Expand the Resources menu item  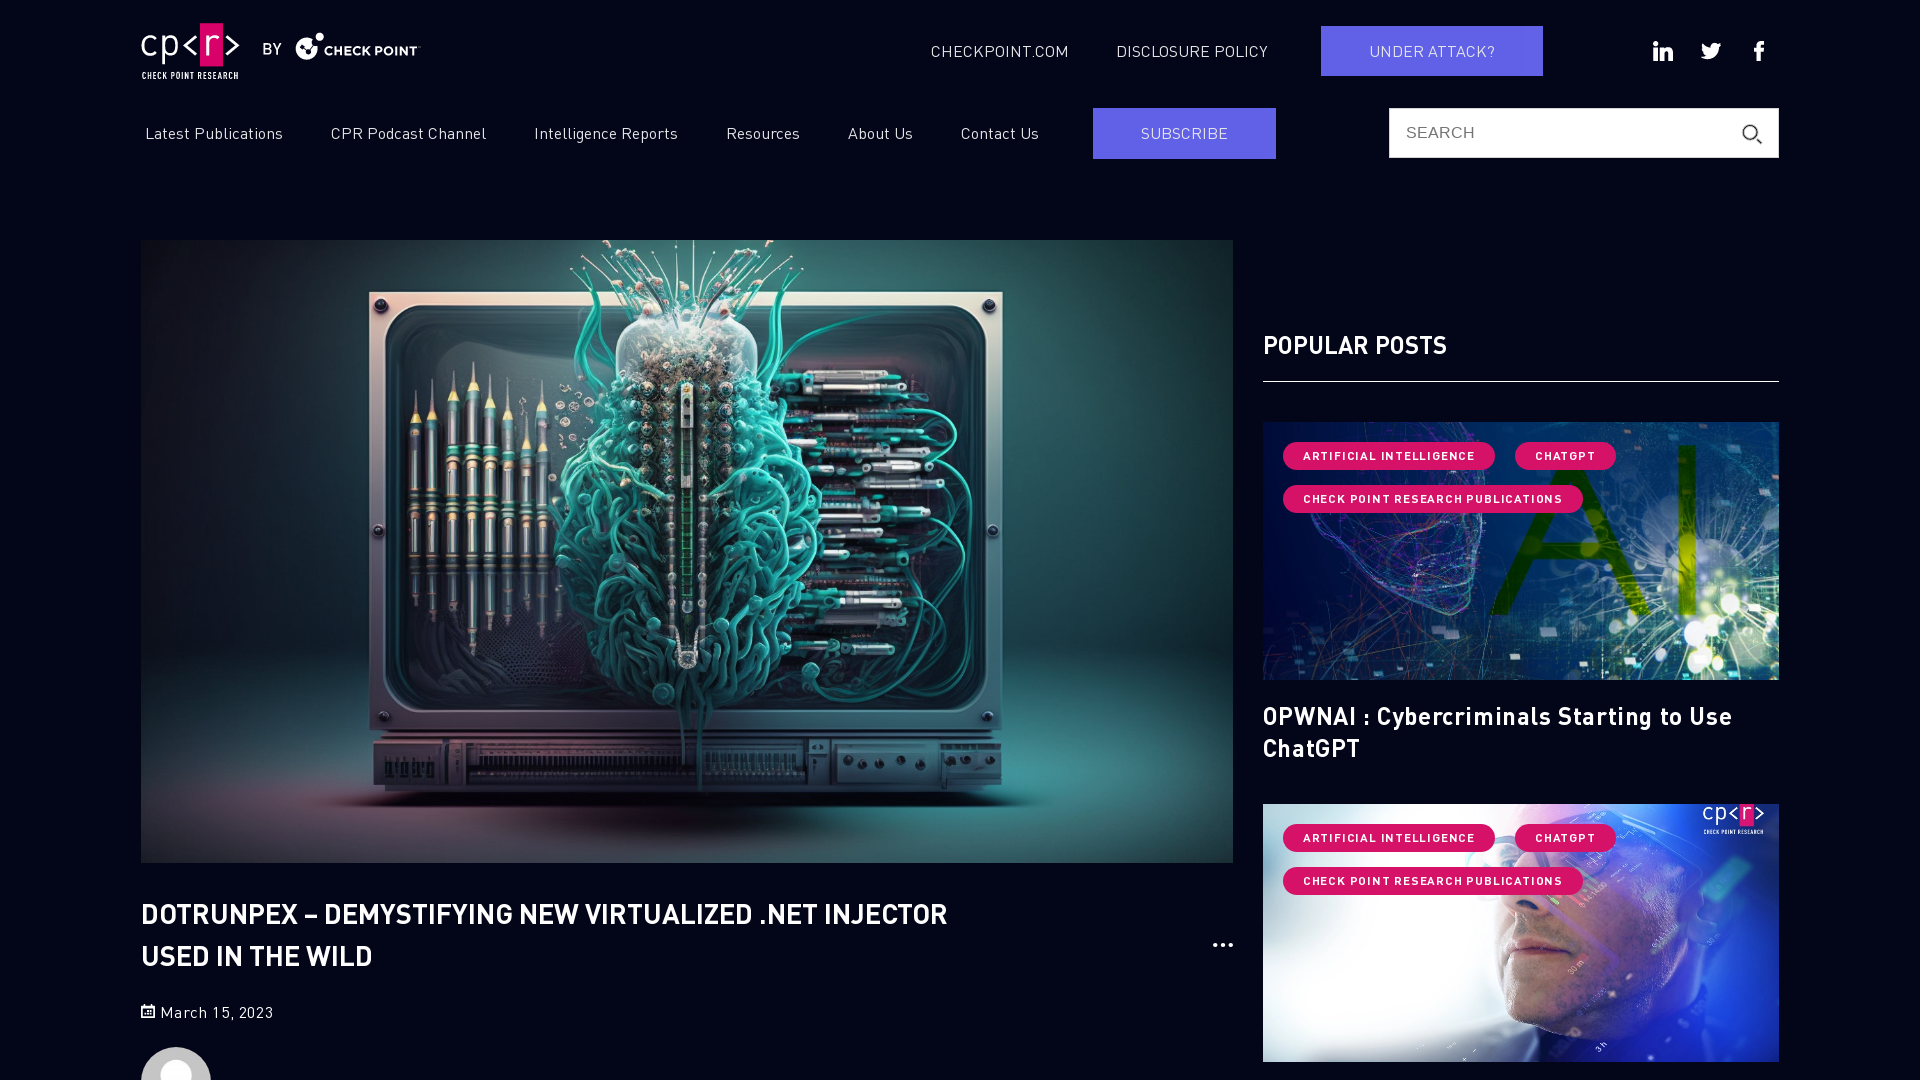[x=764, y=133]
